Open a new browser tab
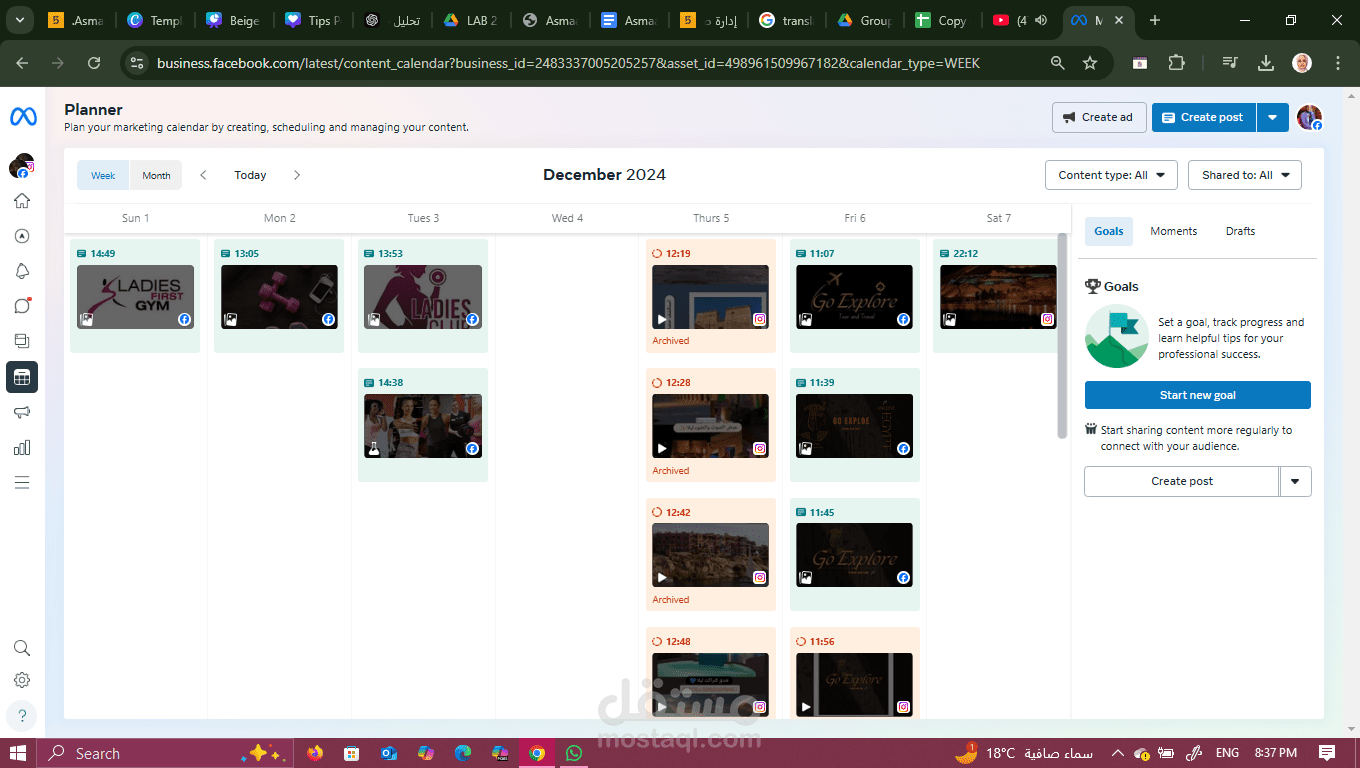Image resolution: width=1360 pixels, height=768 pixels. click(1155, 20)
